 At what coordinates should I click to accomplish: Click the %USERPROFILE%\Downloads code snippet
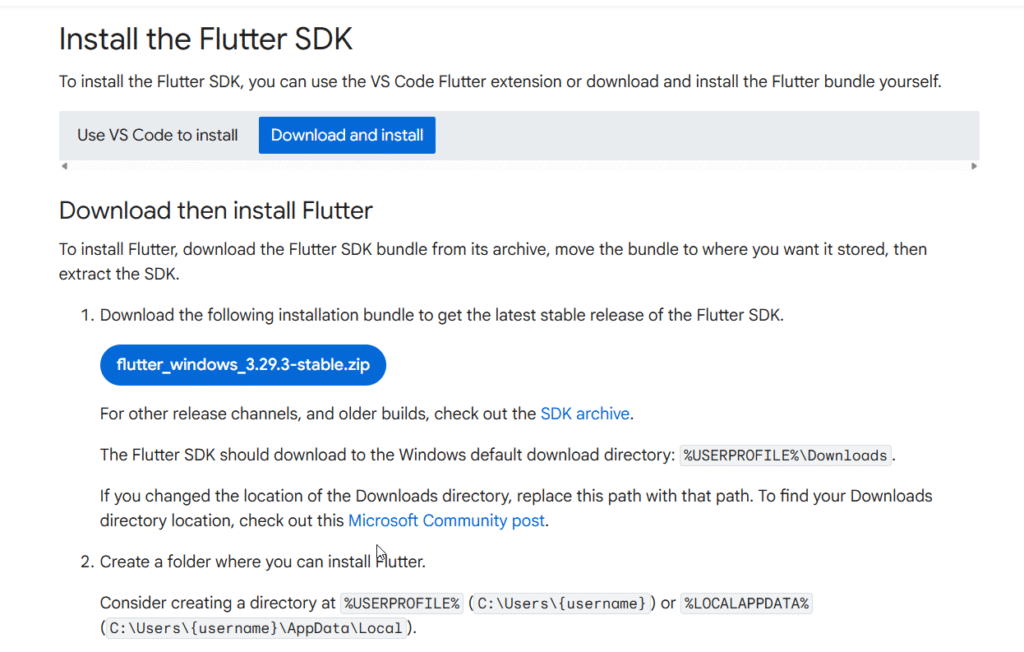785,455
